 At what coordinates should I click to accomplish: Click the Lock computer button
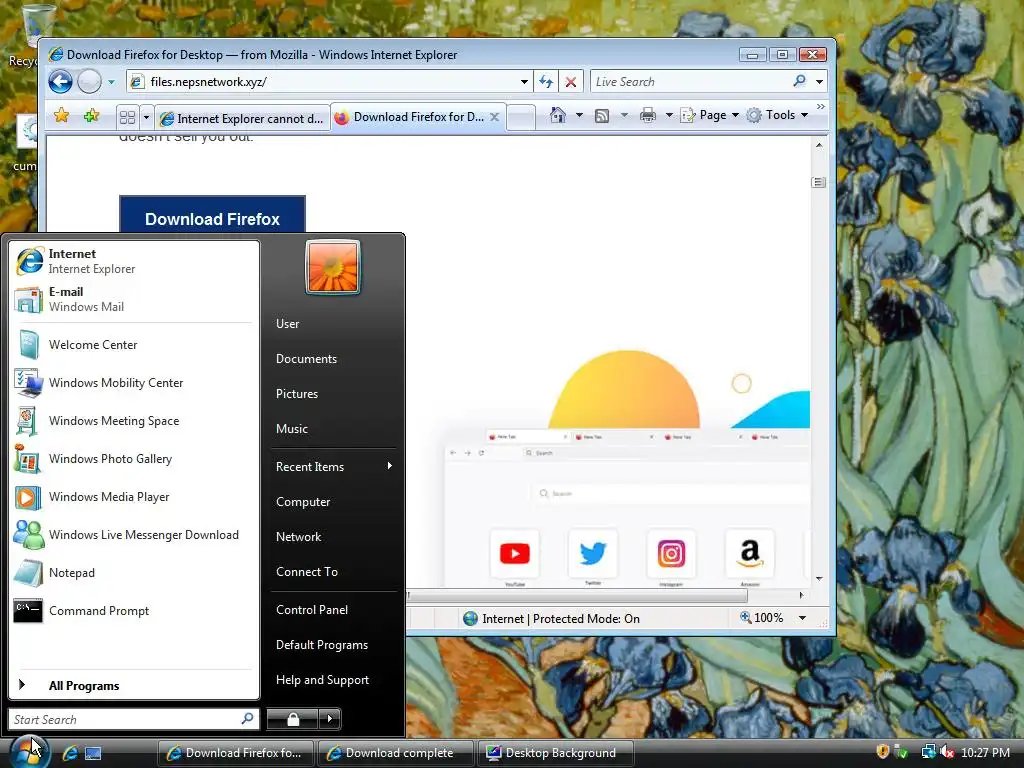click(x=293, y=719)
